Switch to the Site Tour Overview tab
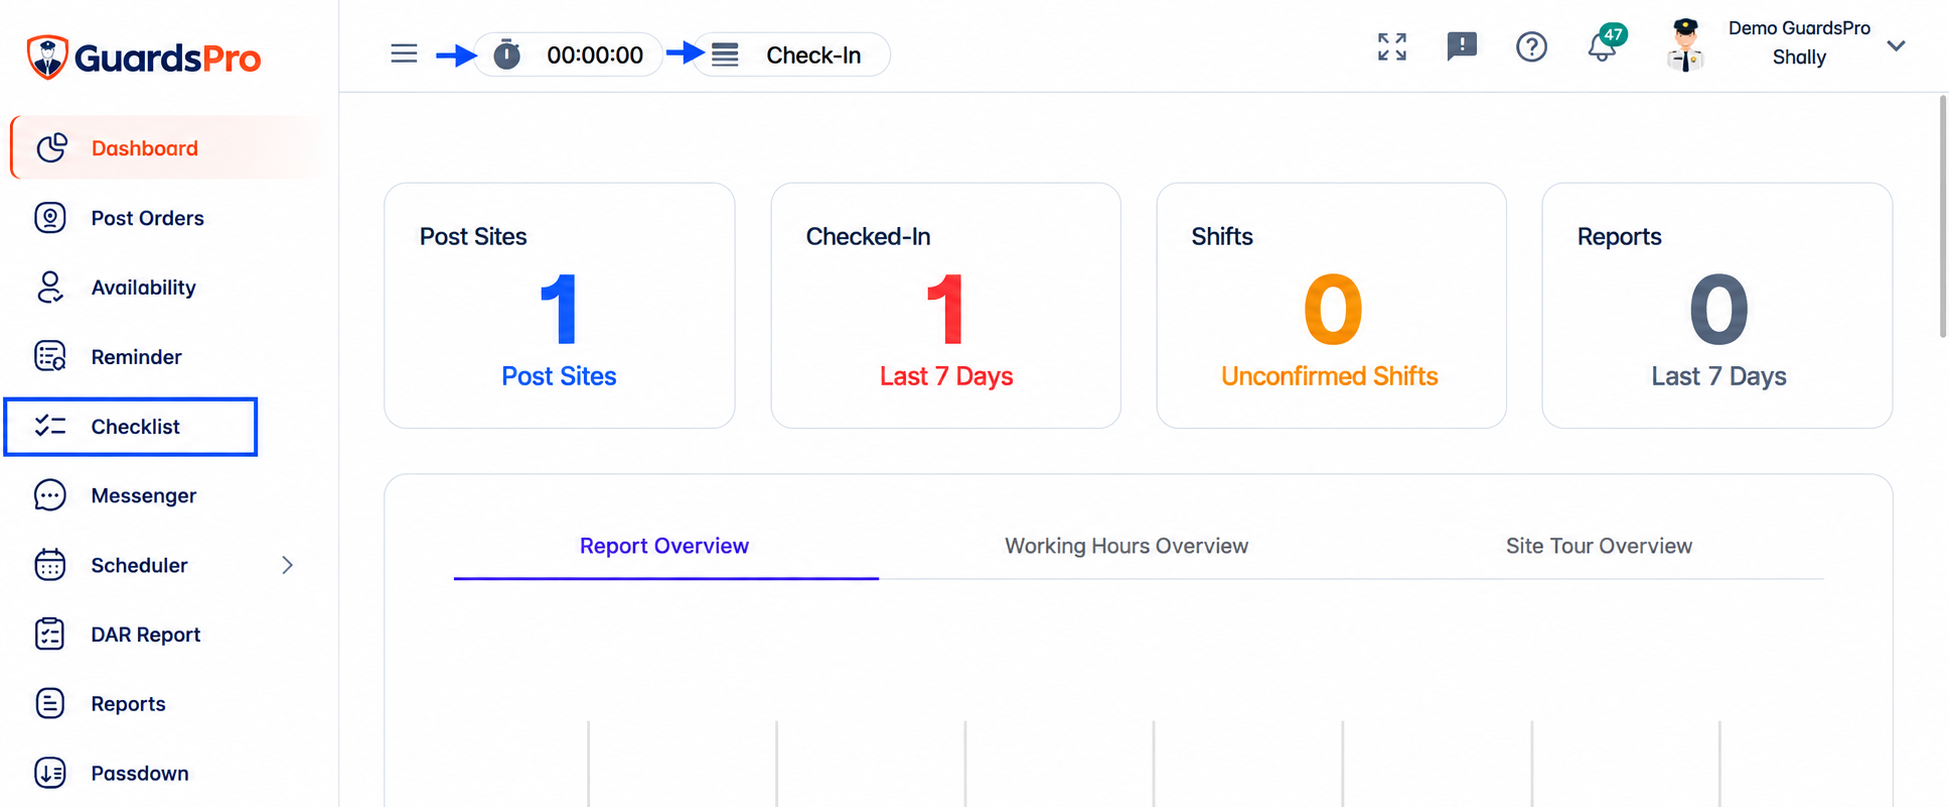Image resolution: width=1949 pixels, height=807 pixels. pyautogui.click(x=1599, y=546)
